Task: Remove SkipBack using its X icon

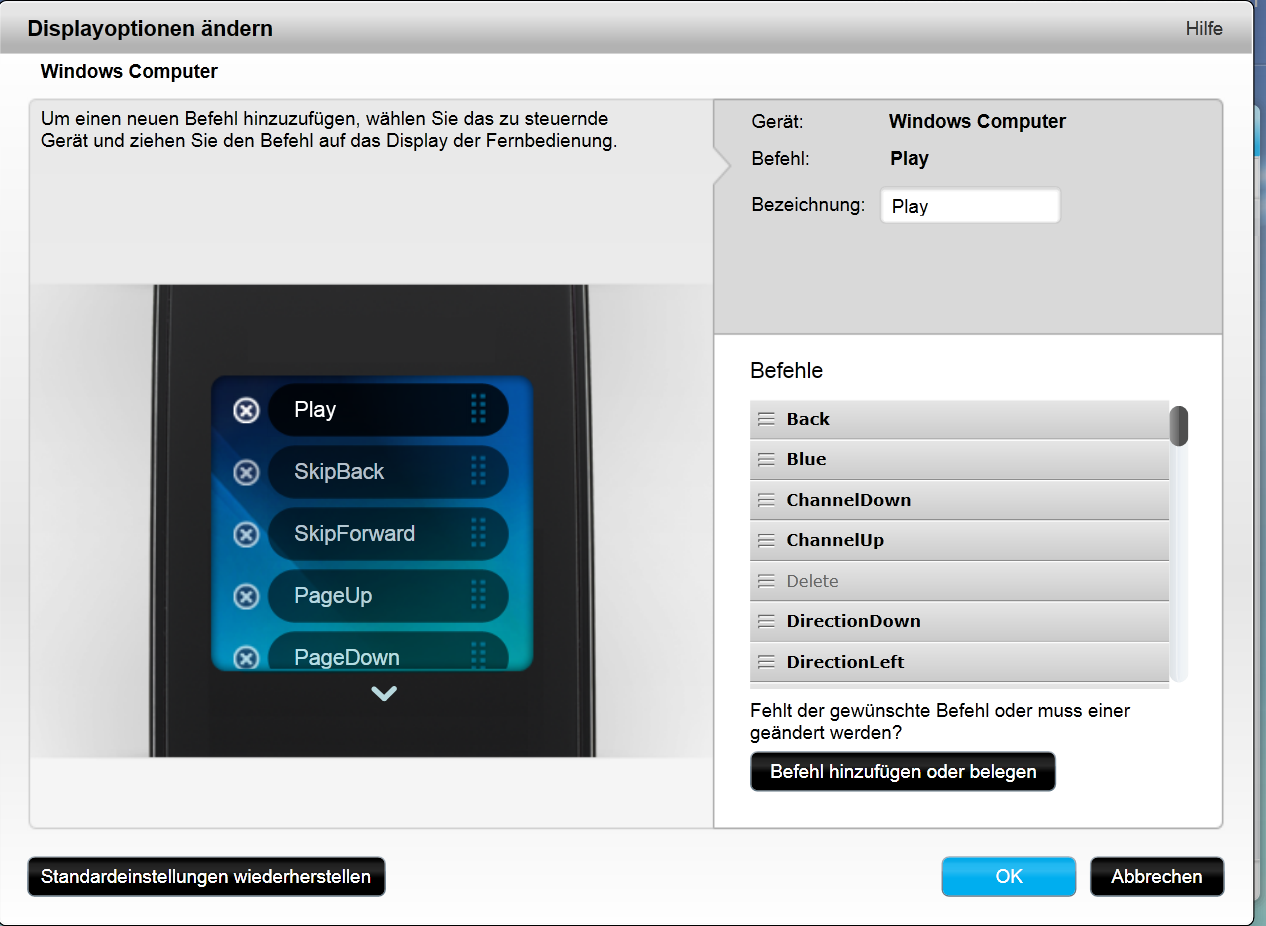Action: pyautogui.click(x=246, y=472)
